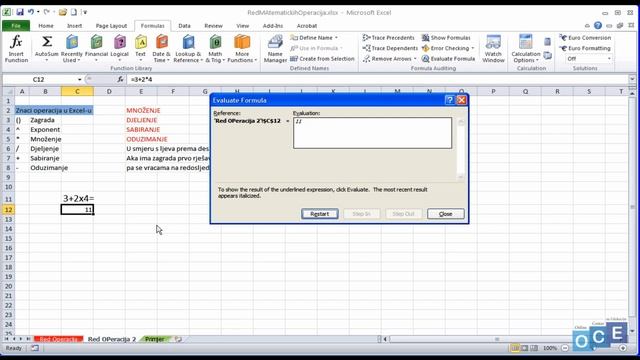Click Restart in Evaluate Formula dialog
640x360 pixels.
pyautogui.click(x=320, y=214)
